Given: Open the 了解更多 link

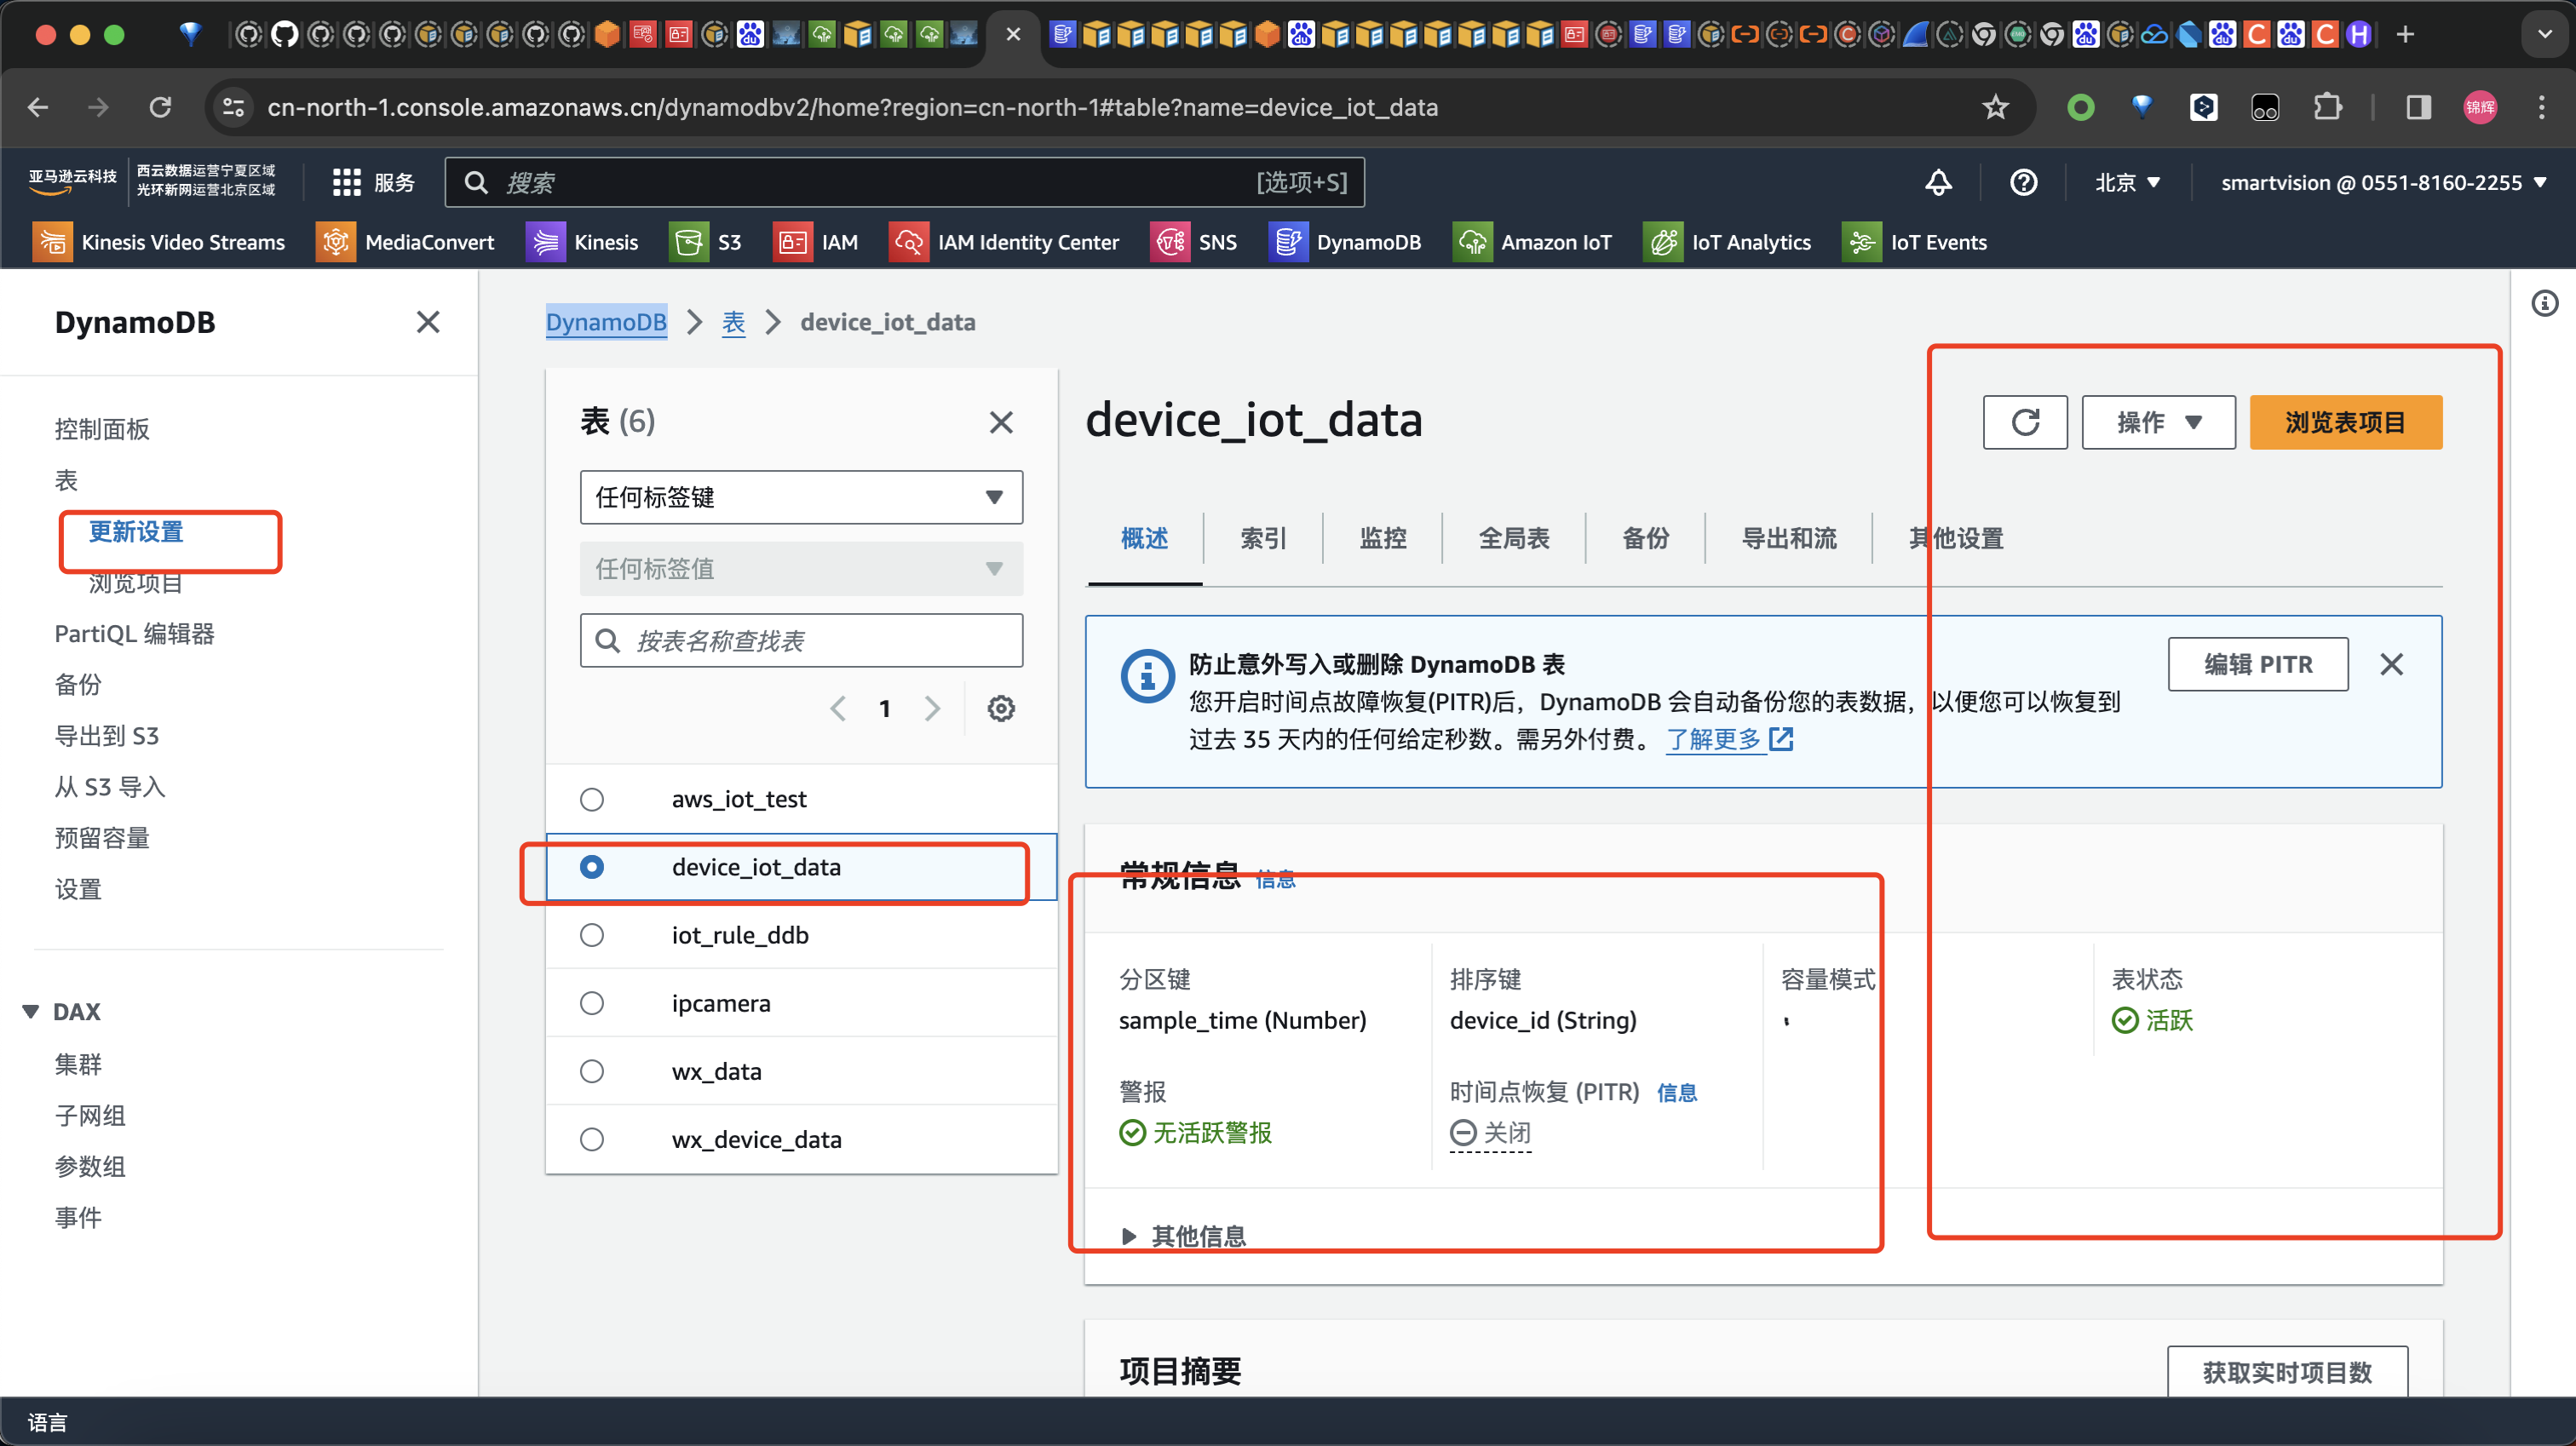Looking at the screenshot, I should click(1729, 739).
